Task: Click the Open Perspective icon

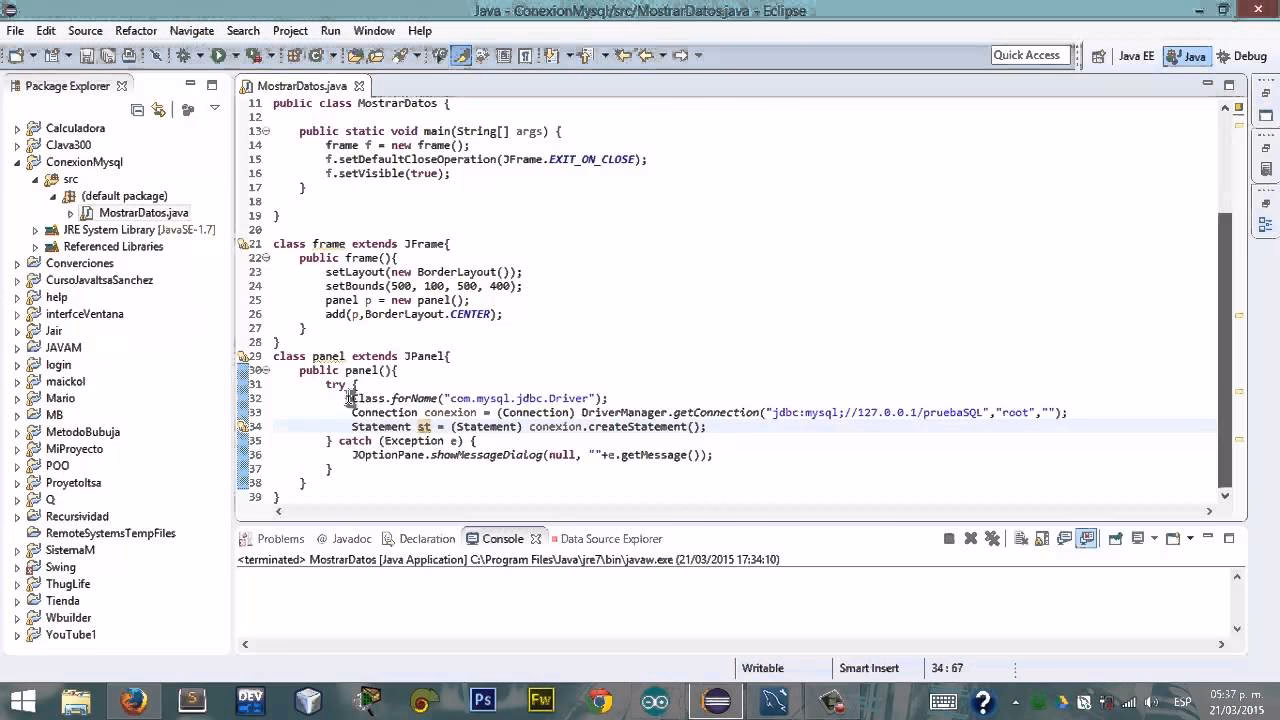Action: pos(1098,56)
